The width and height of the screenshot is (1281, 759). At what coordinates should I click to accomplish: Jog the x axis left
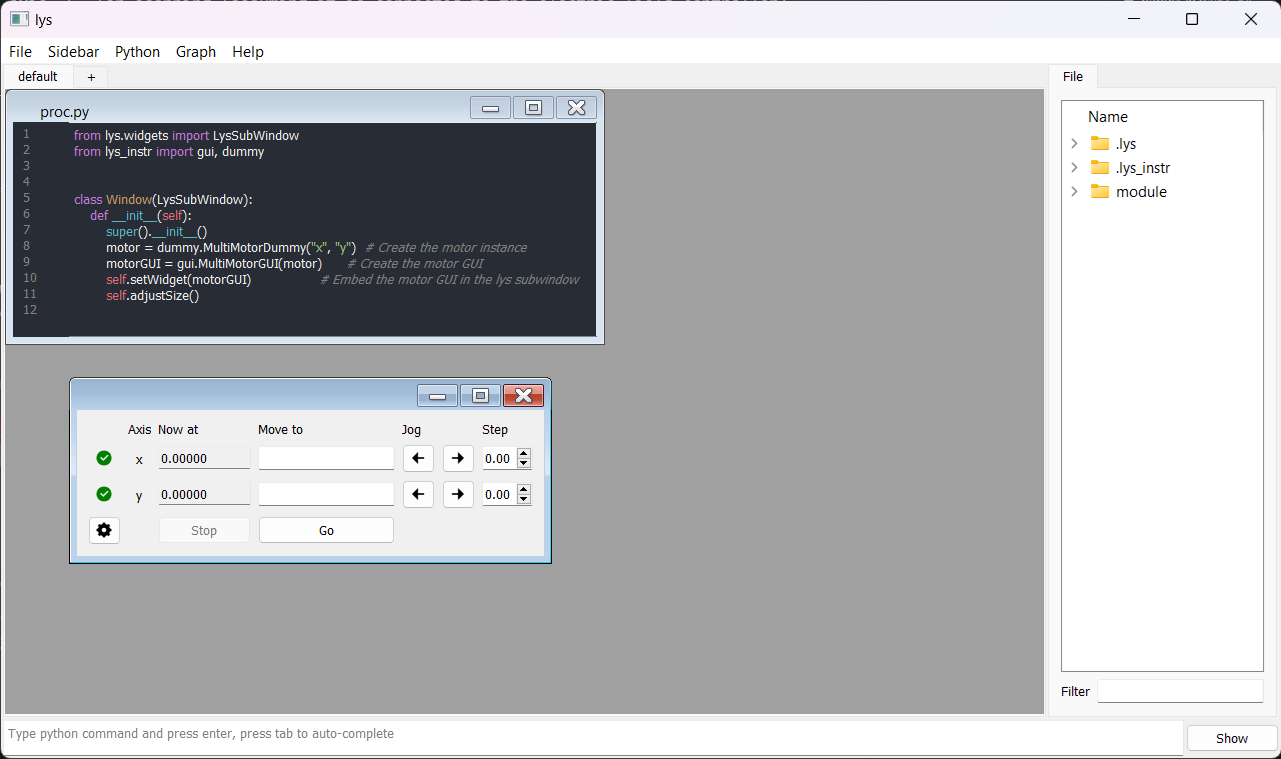tap(418, 459)
